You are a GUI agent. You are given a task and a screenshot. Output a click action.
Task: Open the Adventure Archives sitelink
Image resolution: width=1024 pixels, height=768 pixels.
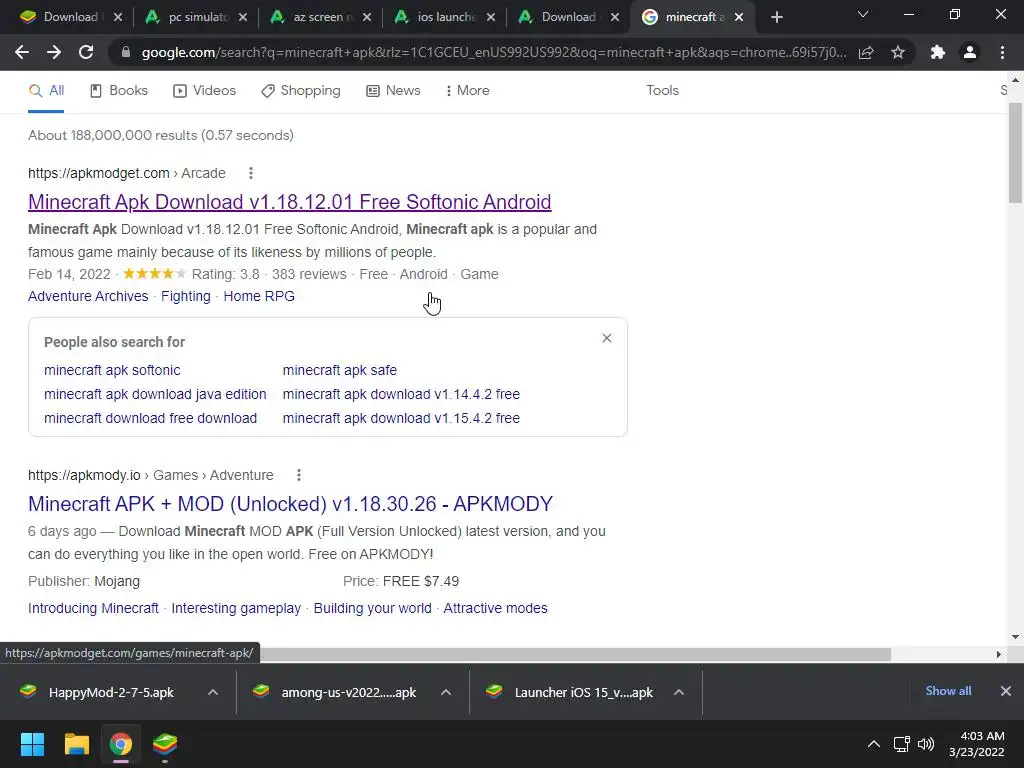(88, 296)
